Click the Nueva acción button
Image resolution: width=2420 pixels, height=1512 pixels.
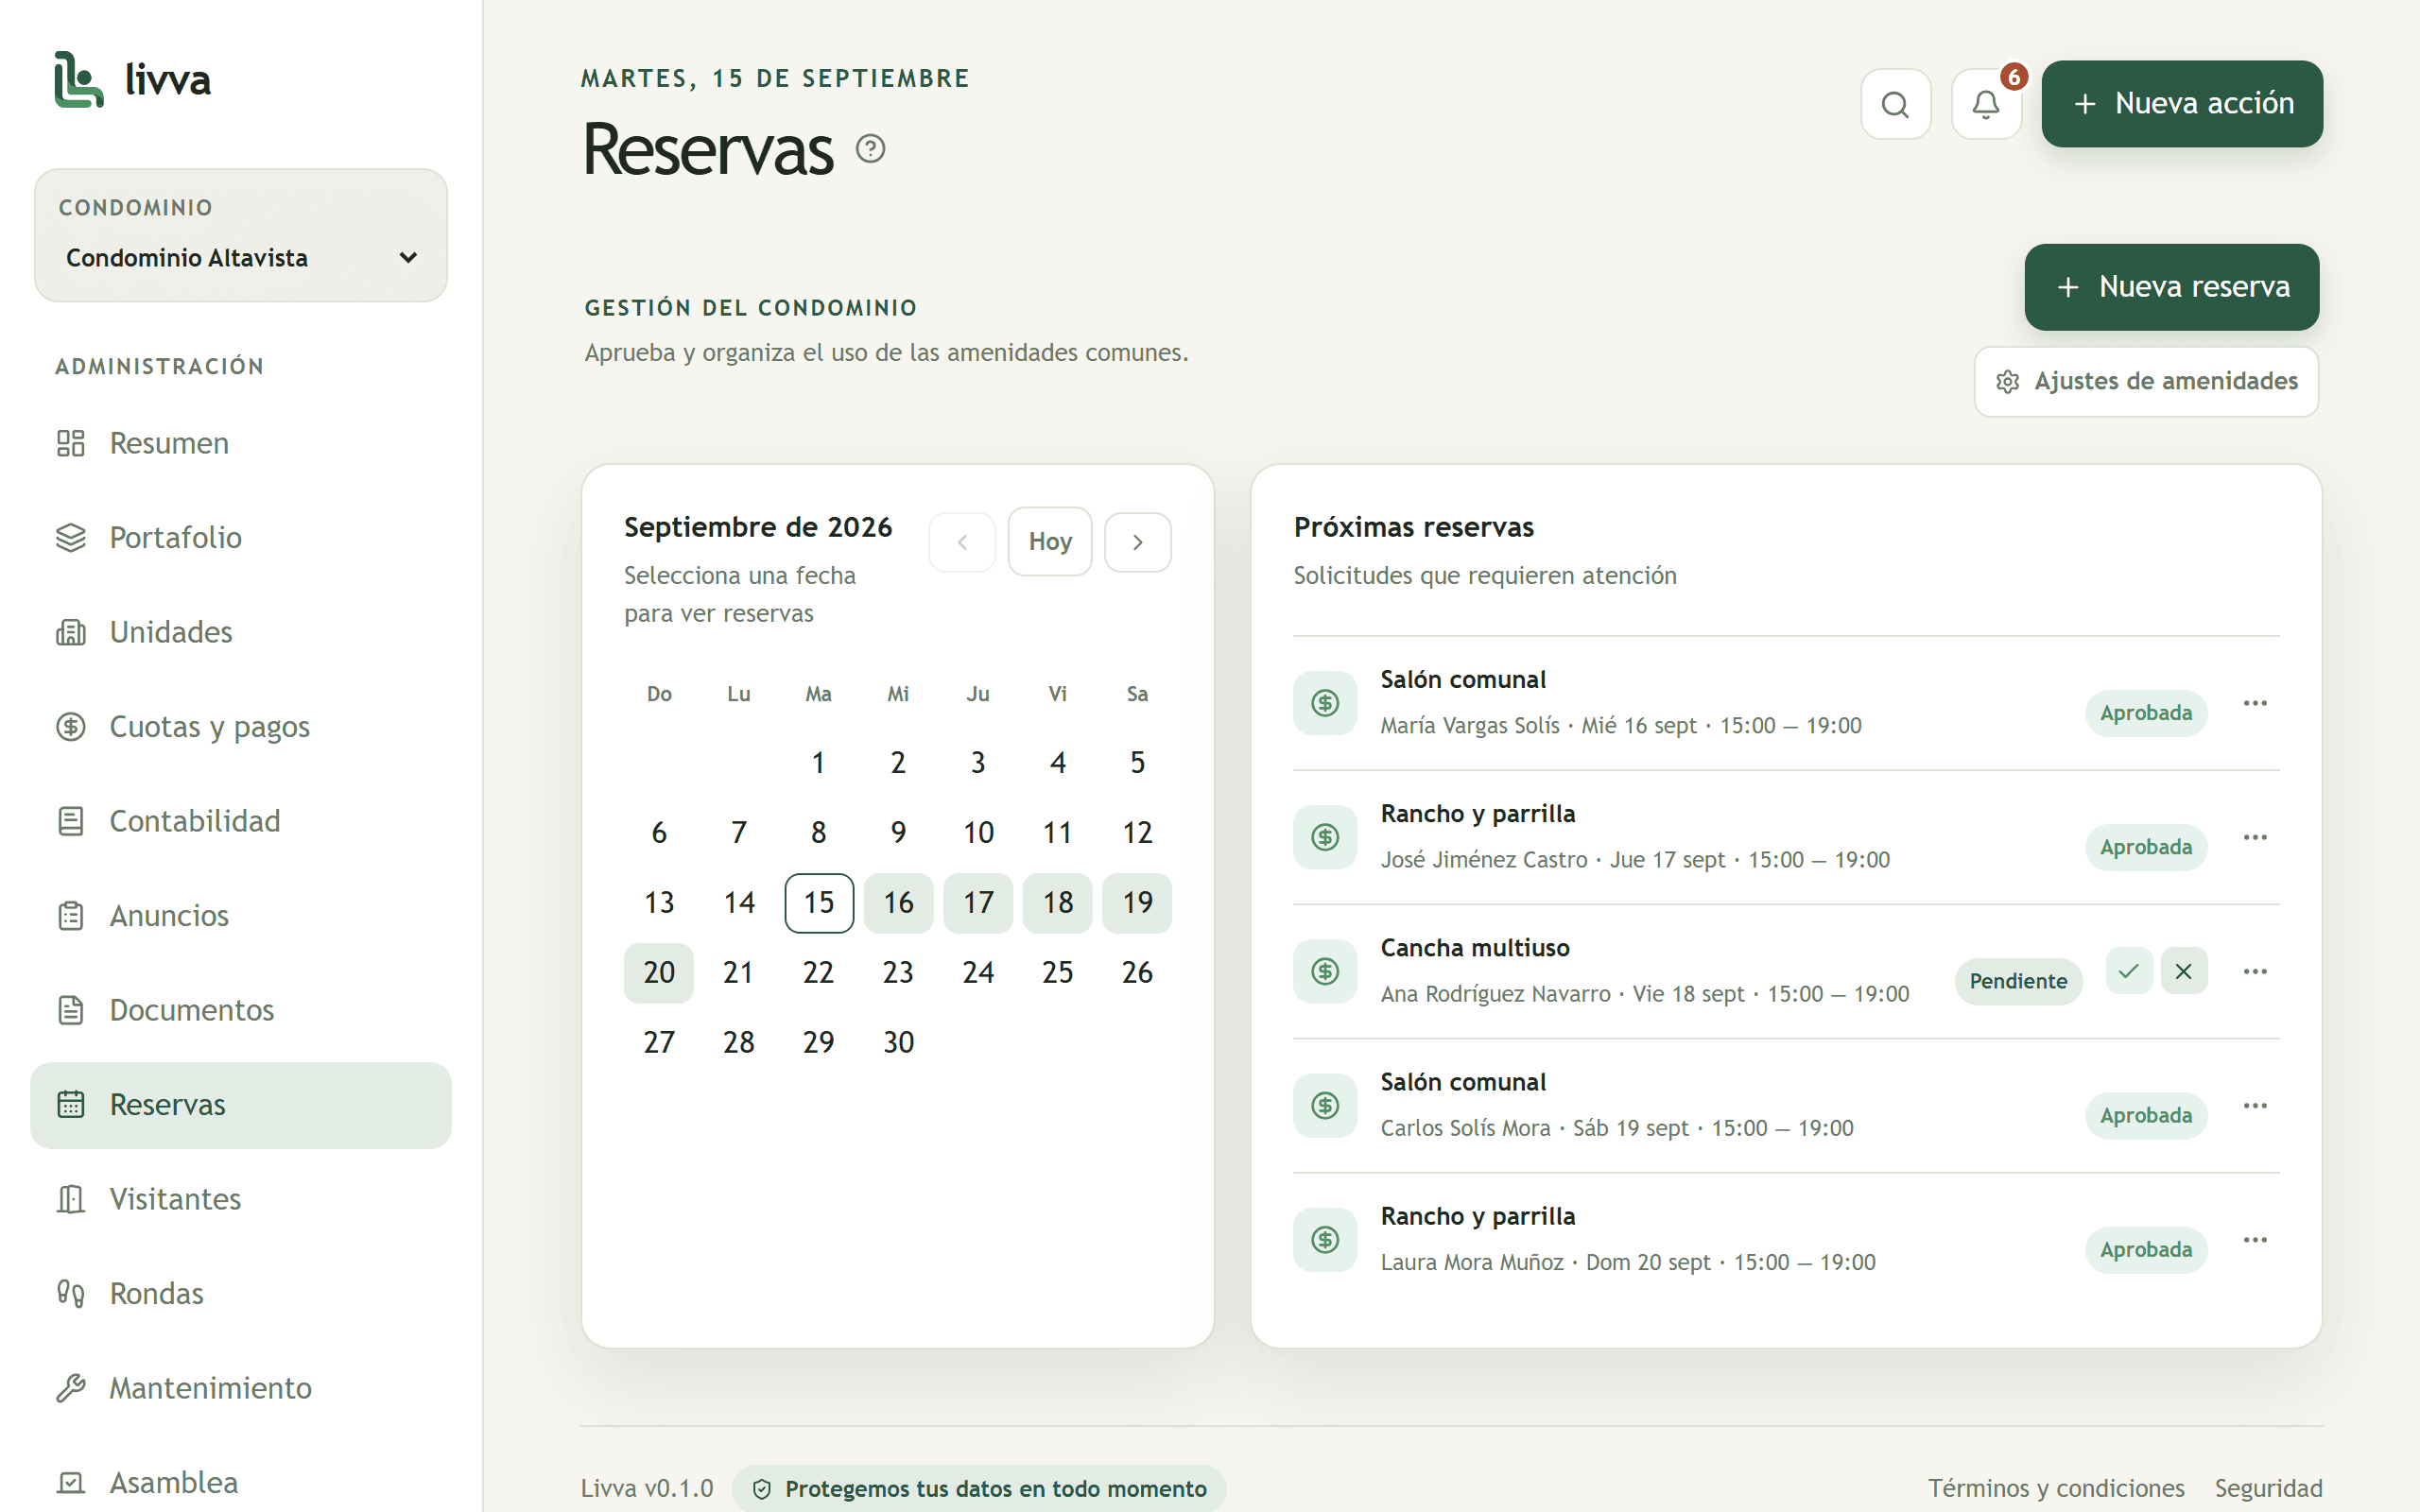click(x=2182, y=104)
